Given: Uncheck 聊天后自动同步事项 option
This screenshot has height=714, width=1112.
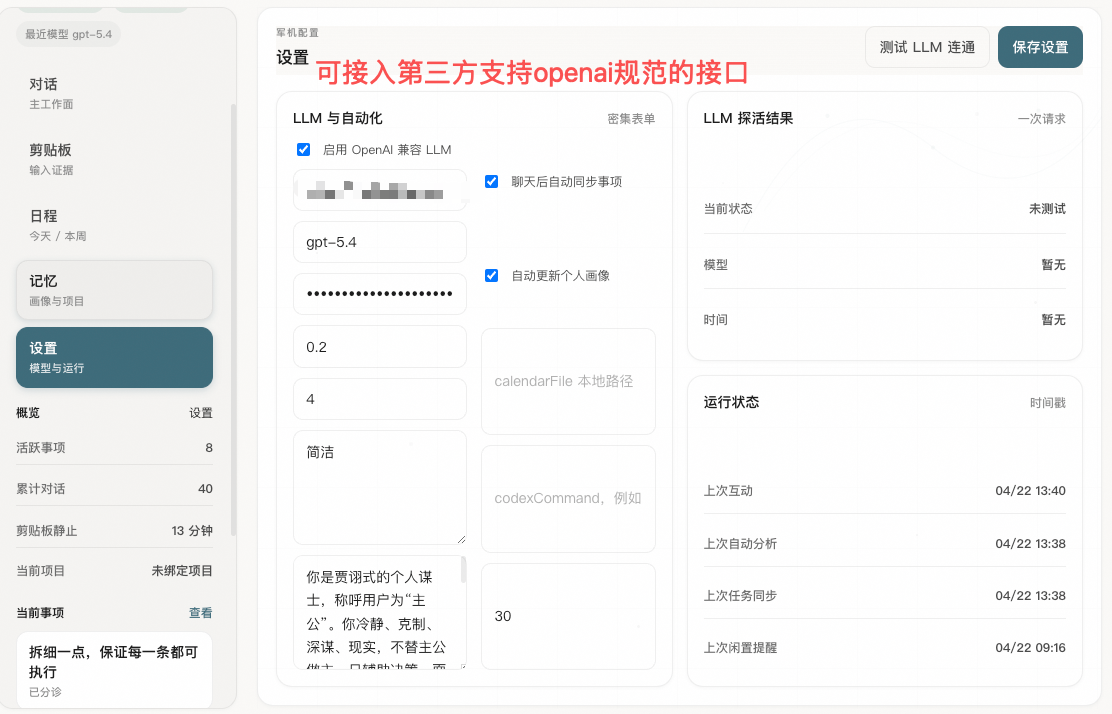Looking at the screenshot, I should pos(491,182).
